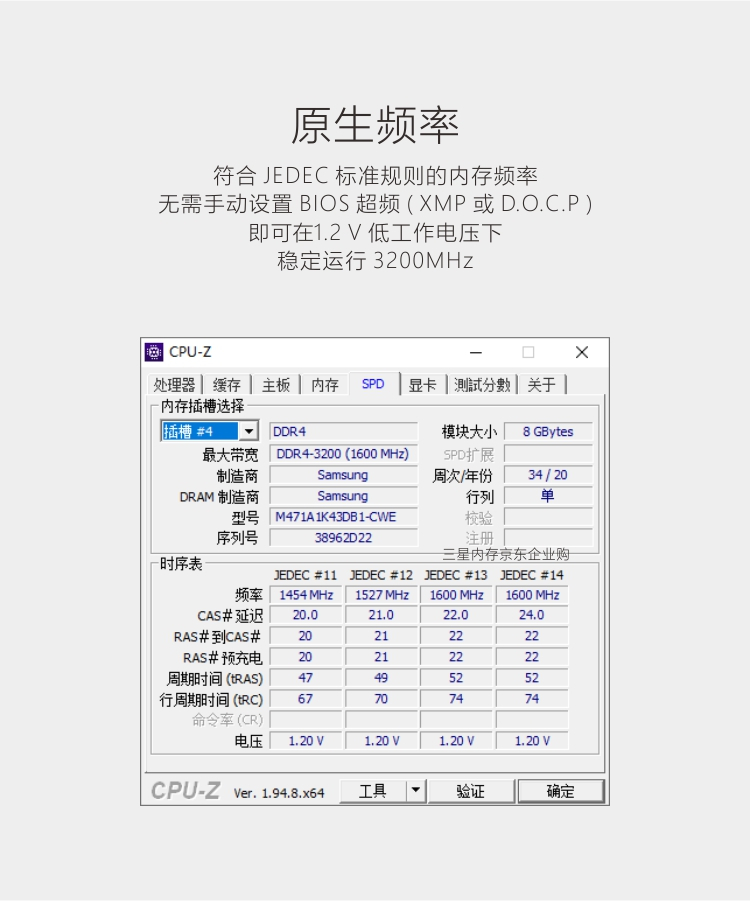The width and height of the screenshot is (750, 901).
Task: Click the disabled maximize button
Action: [528, 352]
